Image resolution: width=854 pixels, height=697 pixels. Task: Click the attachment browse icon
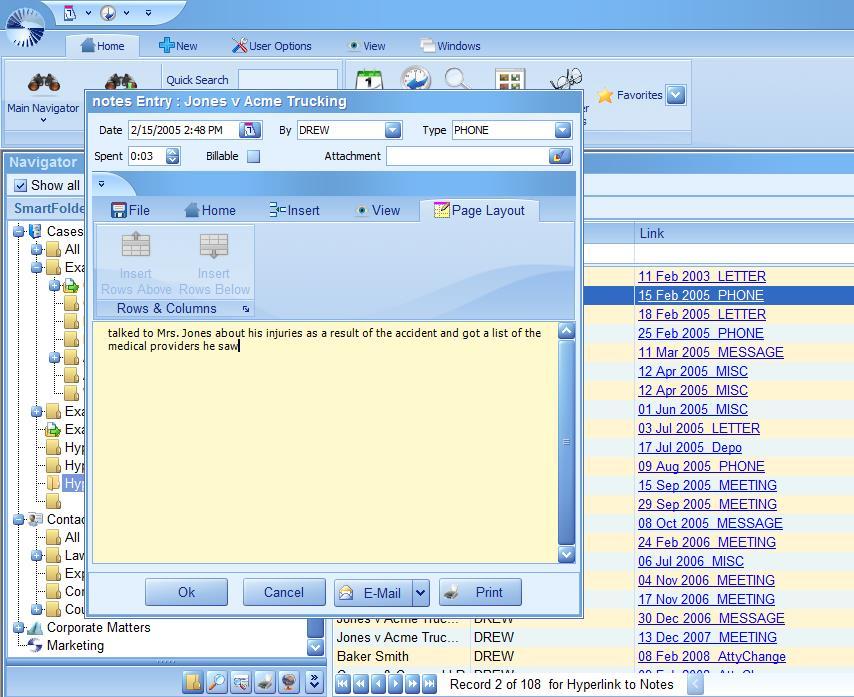click(560, 156)
